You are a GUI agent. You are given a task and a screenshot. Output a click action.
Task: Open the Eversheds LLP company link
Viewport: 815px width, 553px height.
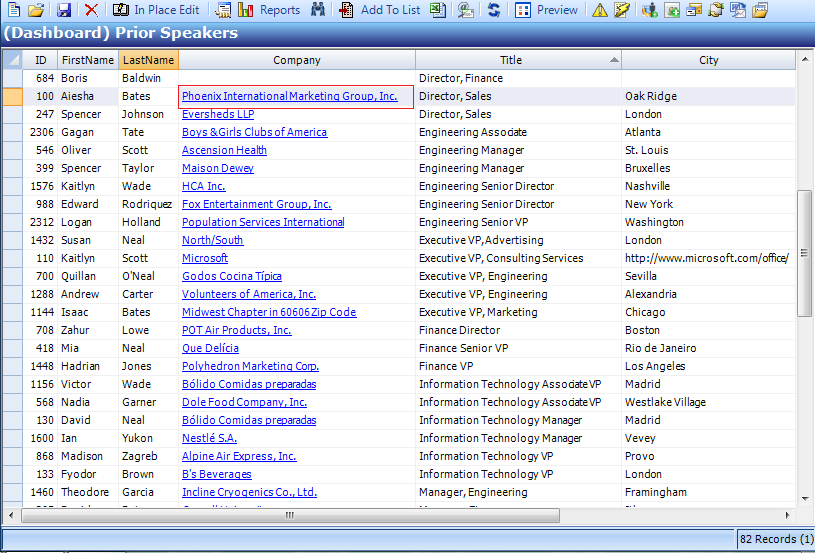[218, 114]
